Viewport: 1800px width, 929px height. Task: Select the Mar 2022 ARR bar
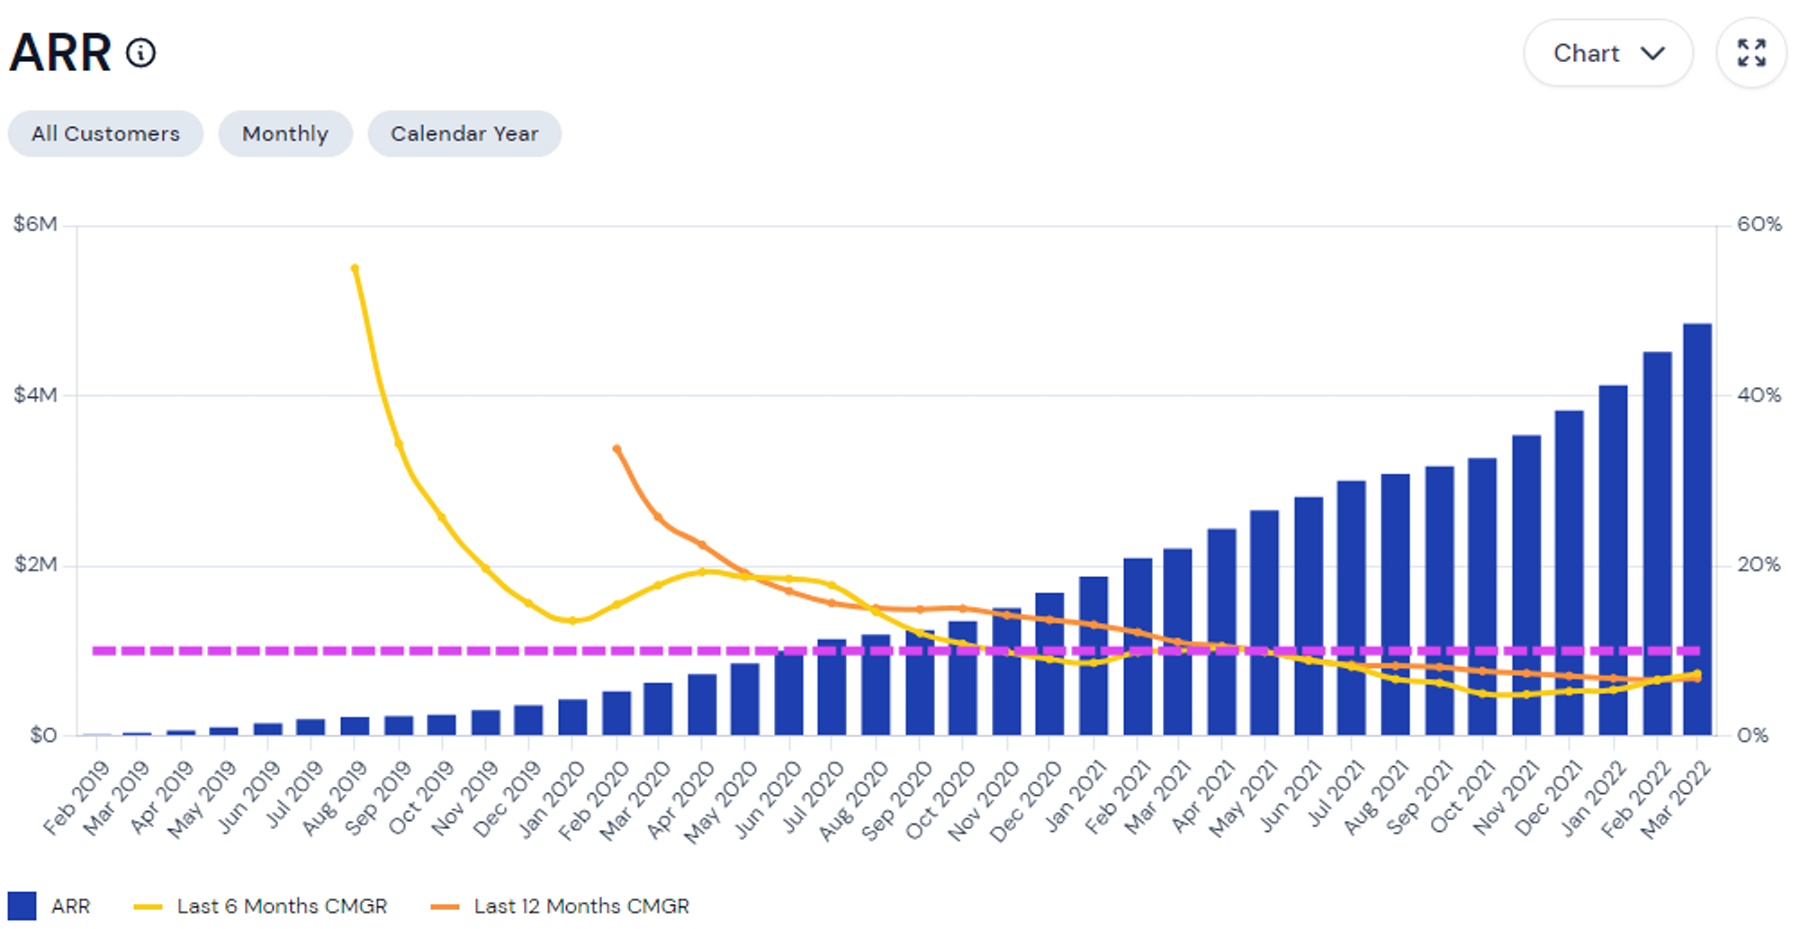point(1697,529)
